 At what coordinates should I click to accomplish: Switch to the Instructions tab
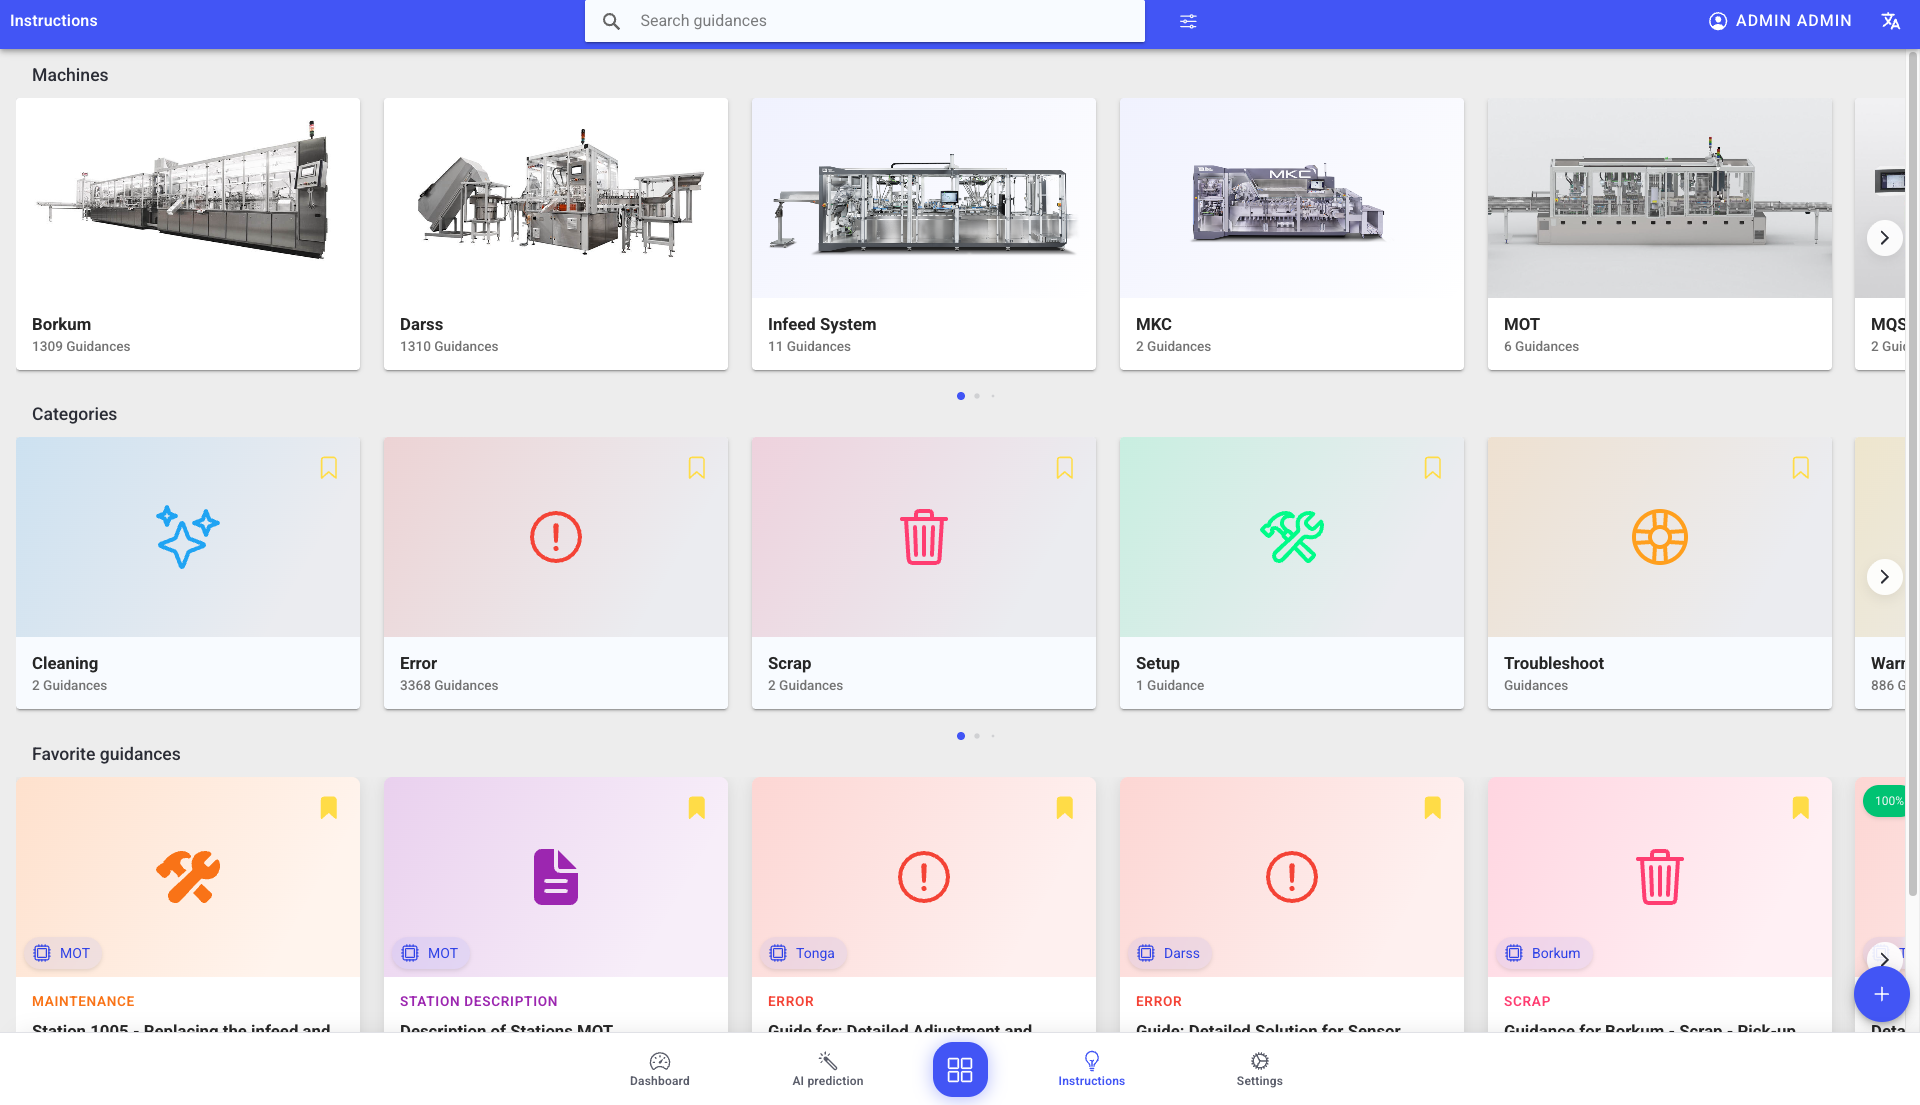pyautogui.click(x=1092, y=1069)
